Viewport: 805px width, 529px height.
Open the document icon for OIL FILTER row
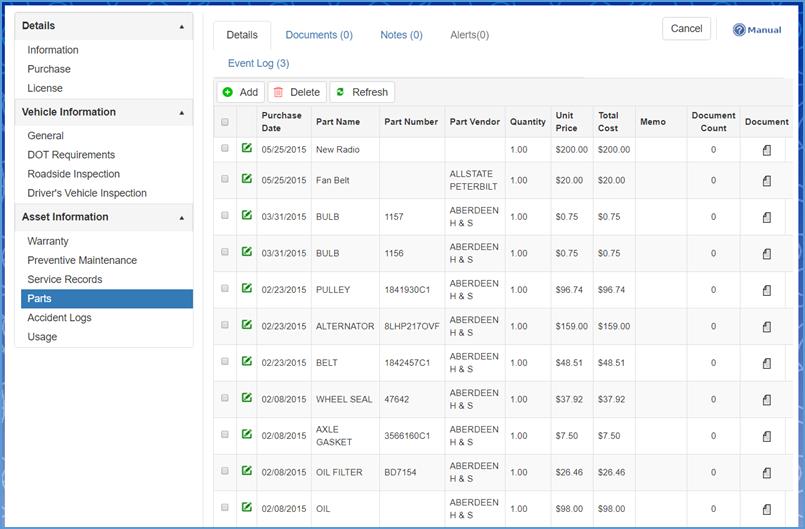point(767,472)
